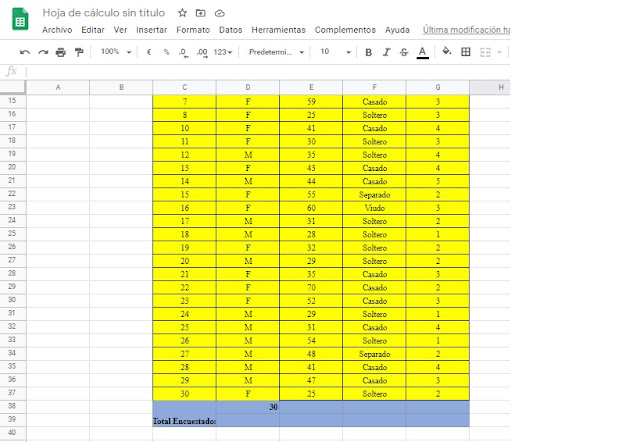Click the select-all corner box
This screenshot has width=640, height=442.
click(x=12, y=87)
